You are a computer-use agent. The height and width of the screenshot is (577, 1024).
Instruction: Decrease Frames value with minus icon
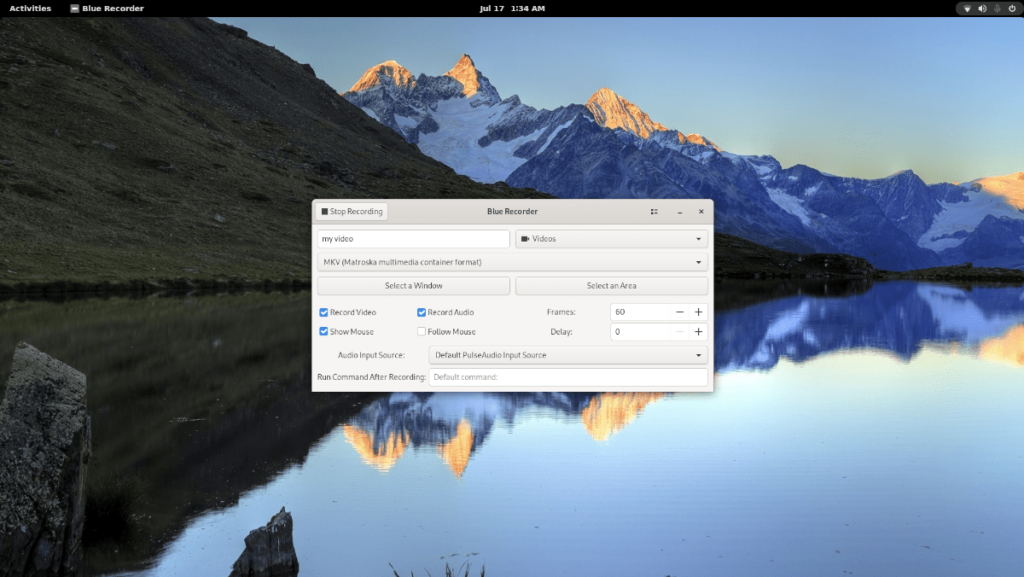[x=679, y=312]
